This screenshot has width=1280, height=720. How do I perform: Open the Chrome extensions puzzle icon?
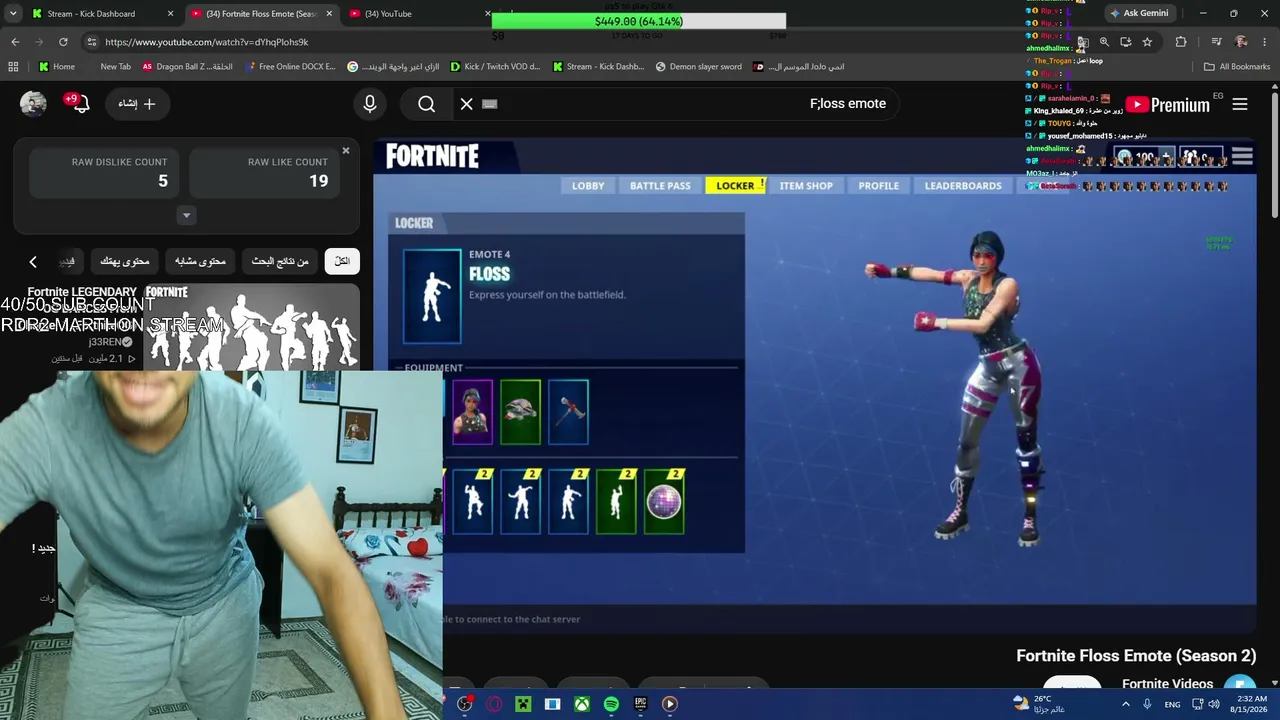1181,42
